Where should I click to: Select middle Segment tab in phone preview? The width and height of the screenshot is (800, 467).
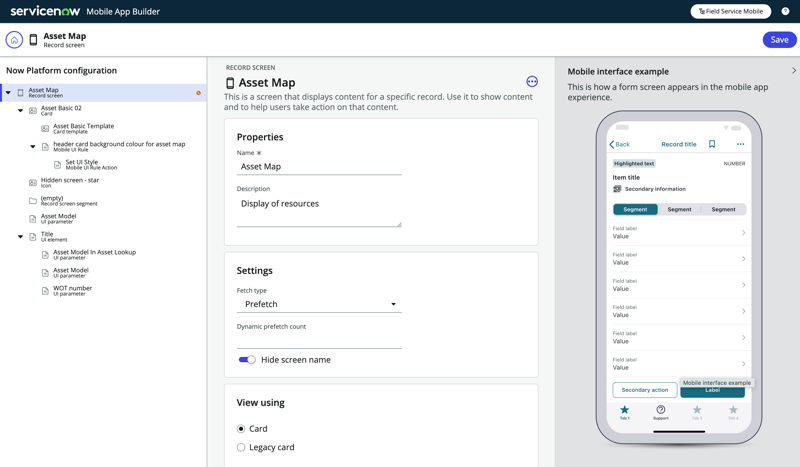tap(679, 209)
